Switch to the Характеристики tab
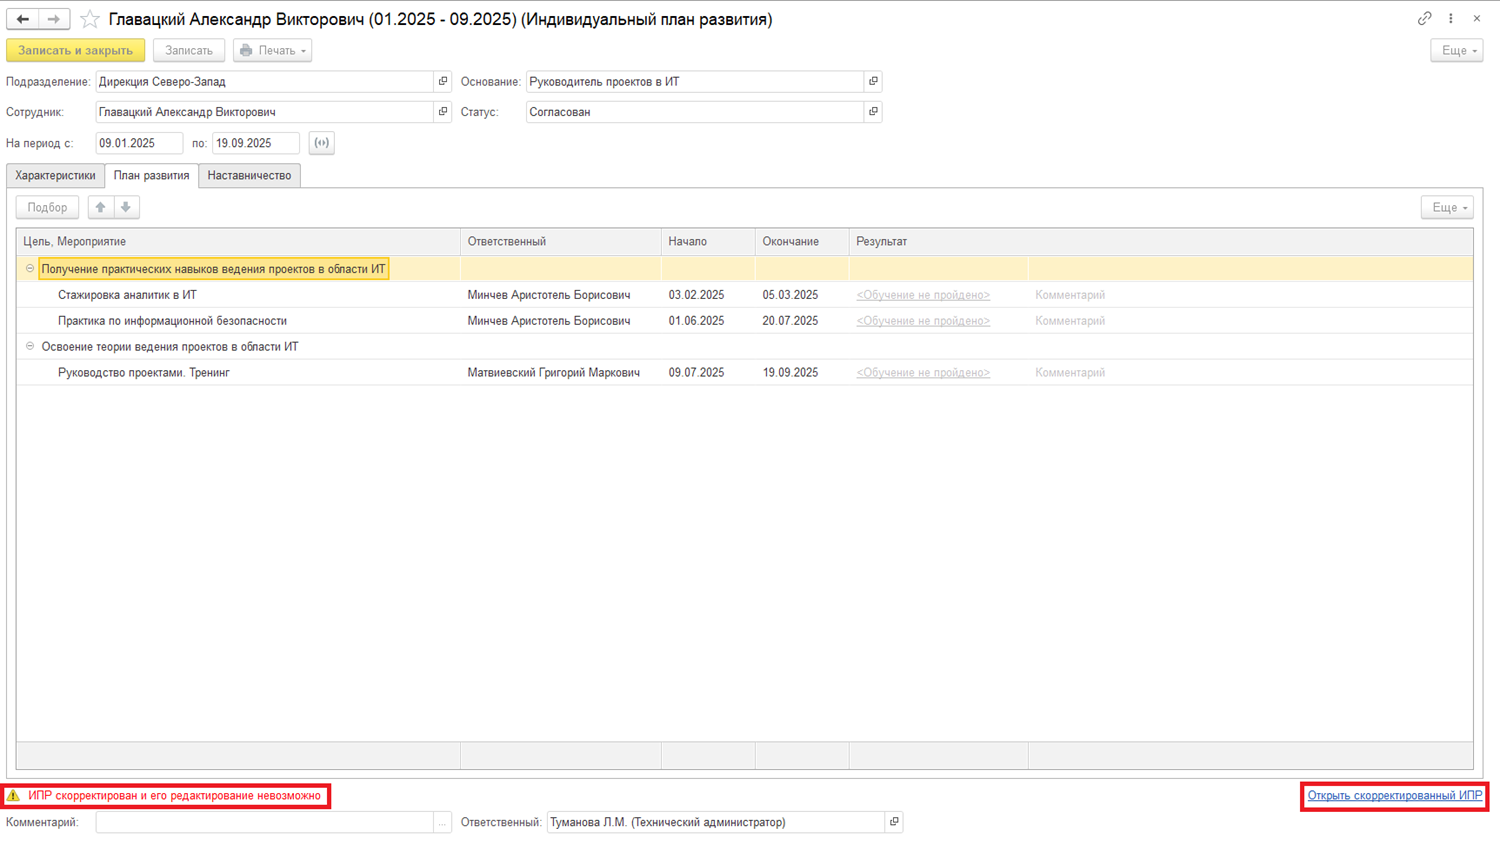 click(x=55, y=176)
